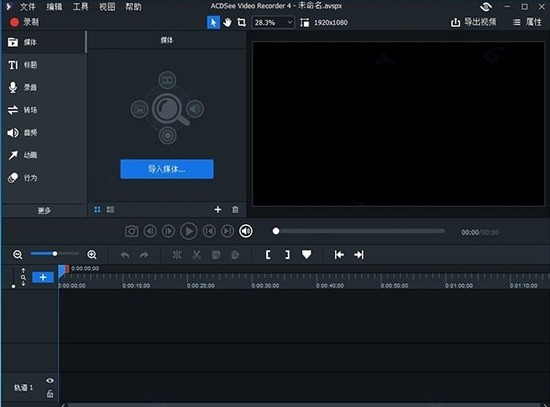This screenshot has height=407, width=550.
Task: Click the blue Import Media button
Action: [x=167, y=169]
